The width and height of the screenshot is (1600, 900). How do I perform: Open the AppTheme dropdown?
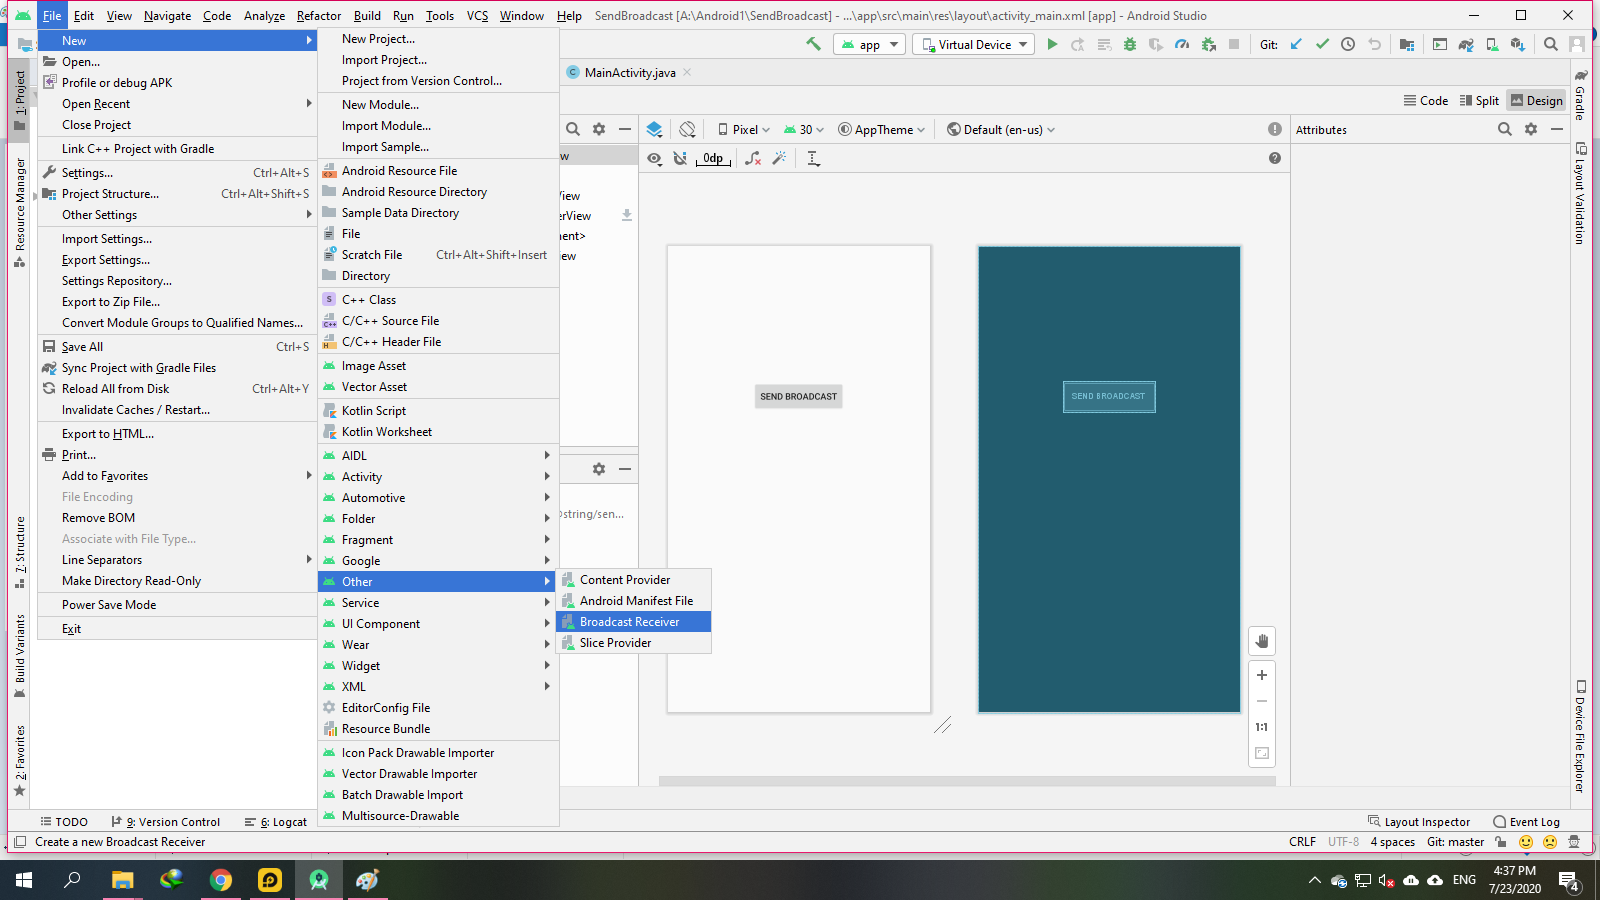point(882,129)
